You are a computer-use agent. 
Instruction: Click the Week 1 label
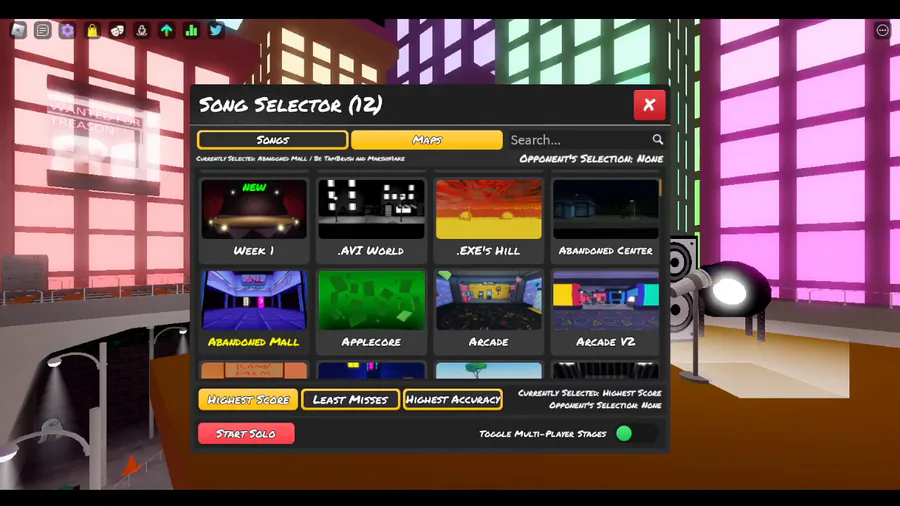pos(254,251)
